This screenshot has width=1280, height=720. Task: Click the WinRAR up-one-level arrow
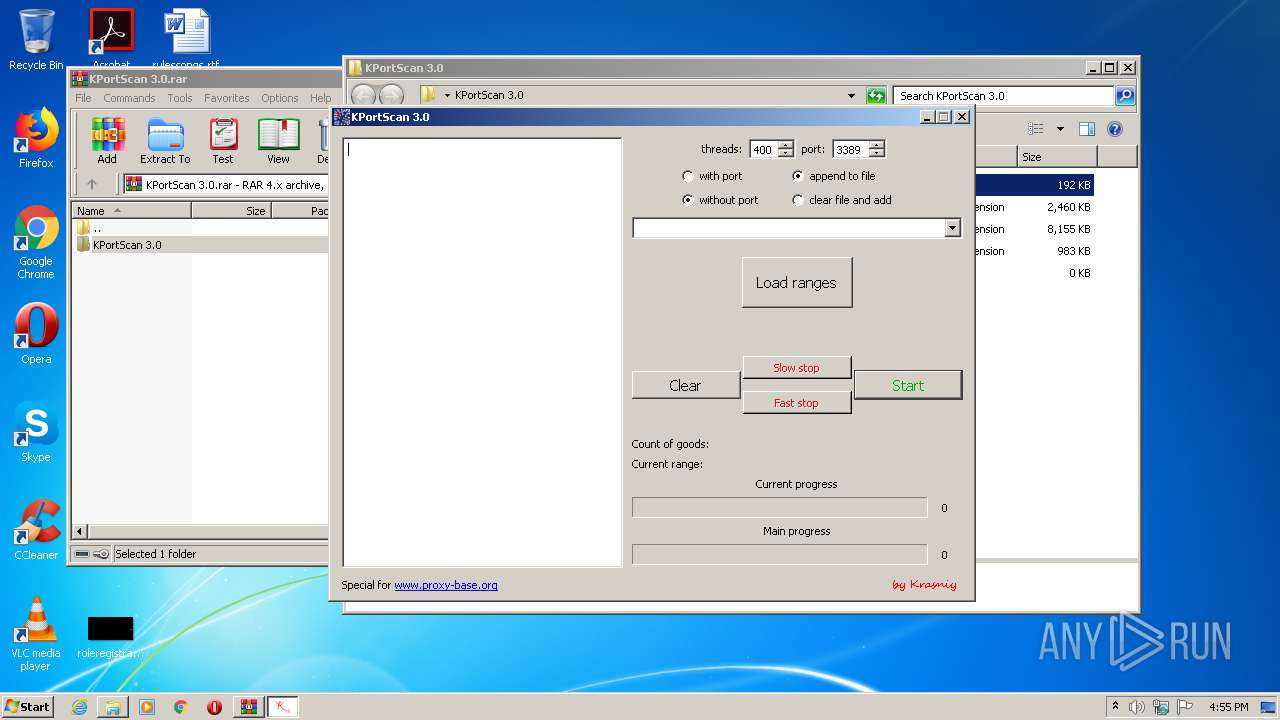click(92, 184)
